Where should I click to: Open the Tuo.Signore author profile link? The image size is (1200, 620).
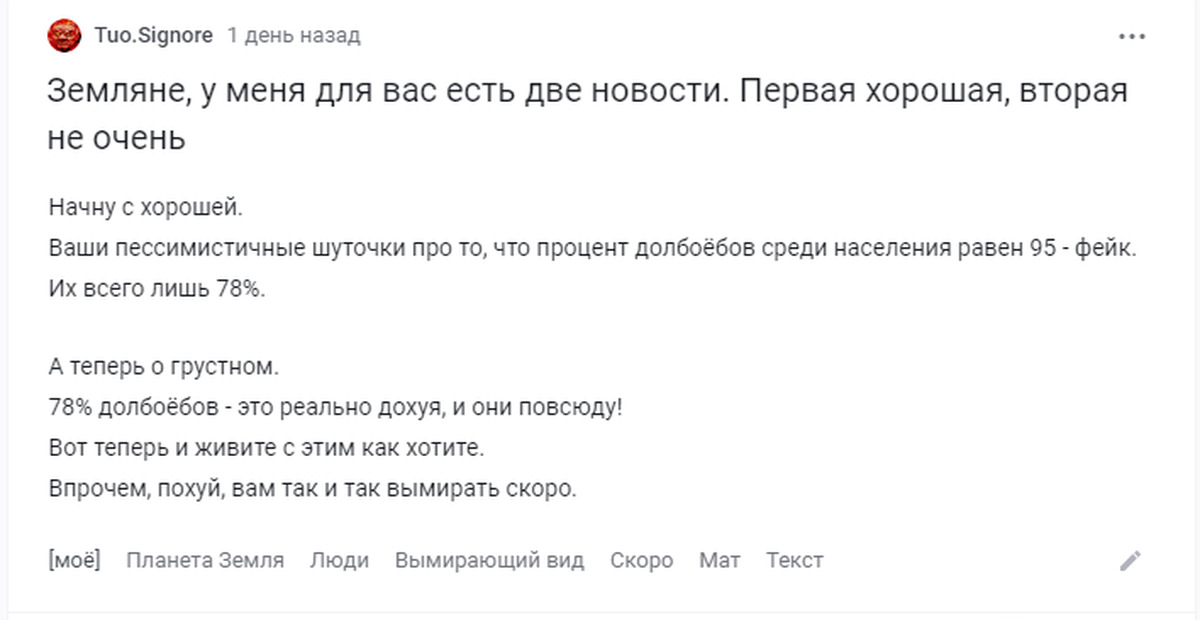153,36
